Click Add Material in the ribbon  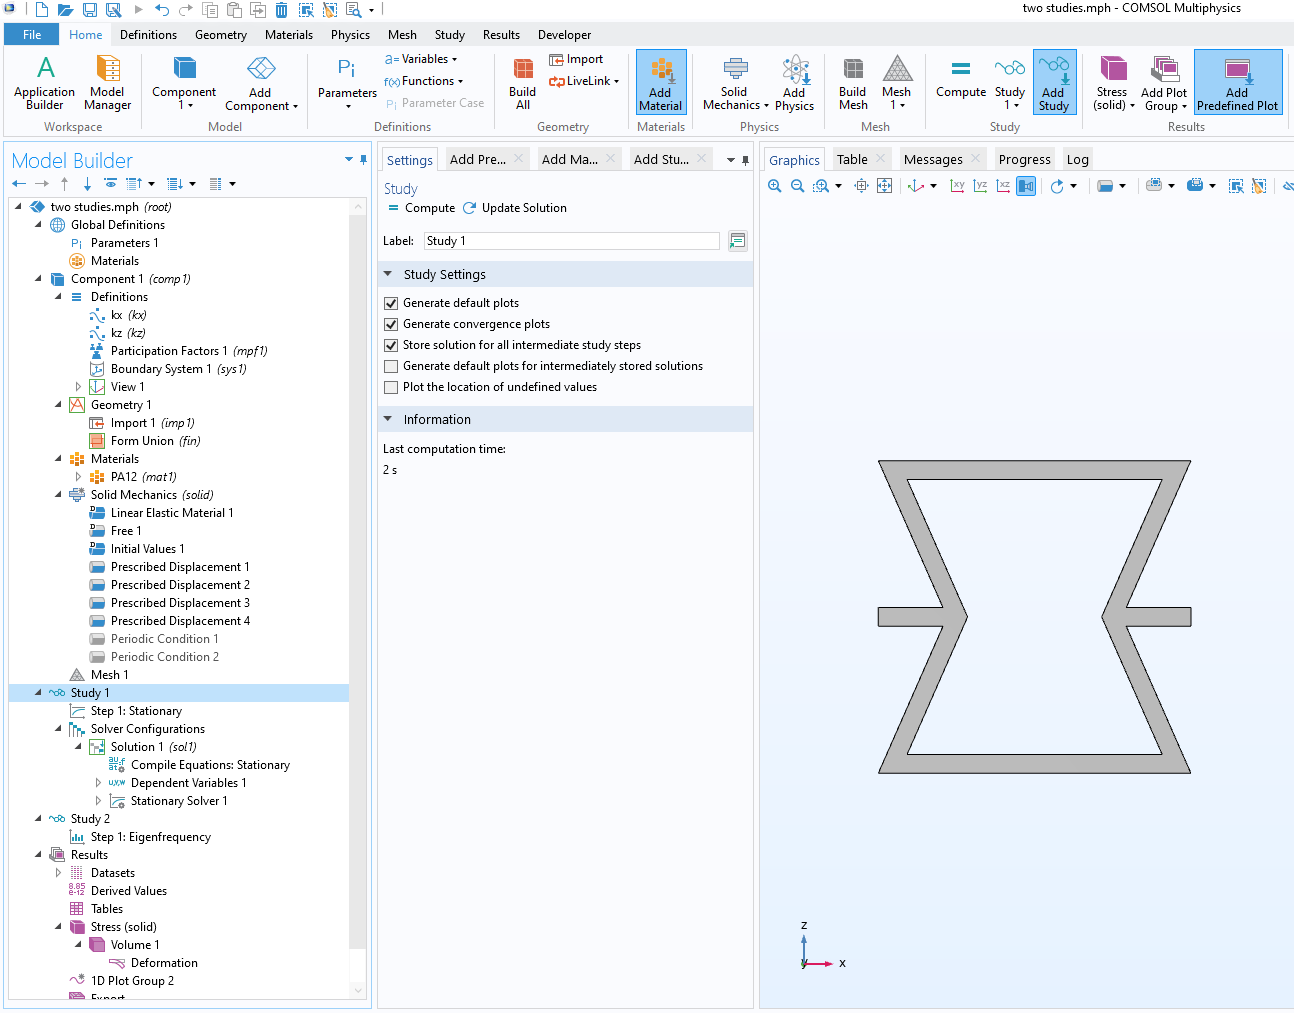(660, 83)
